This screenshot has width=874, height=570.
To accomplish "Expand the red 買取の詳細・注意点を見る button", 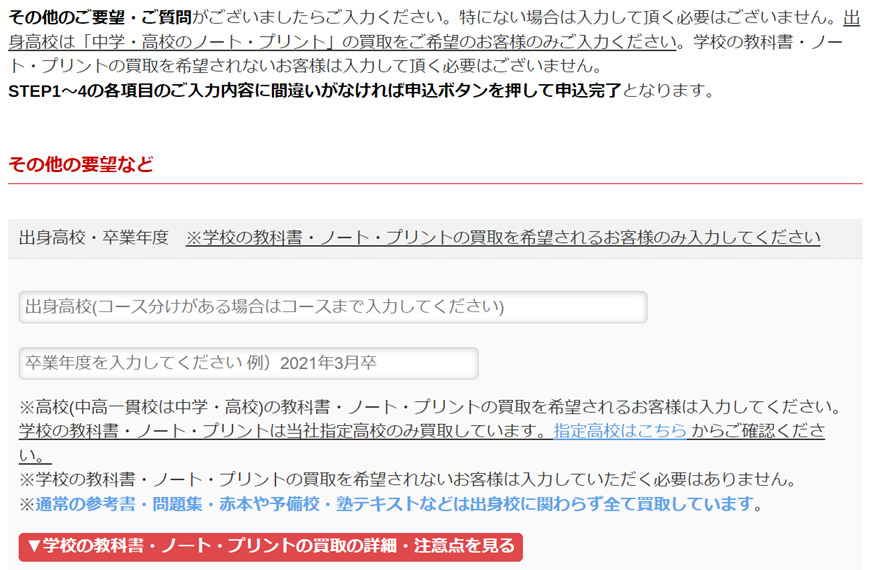I will 270,546.
